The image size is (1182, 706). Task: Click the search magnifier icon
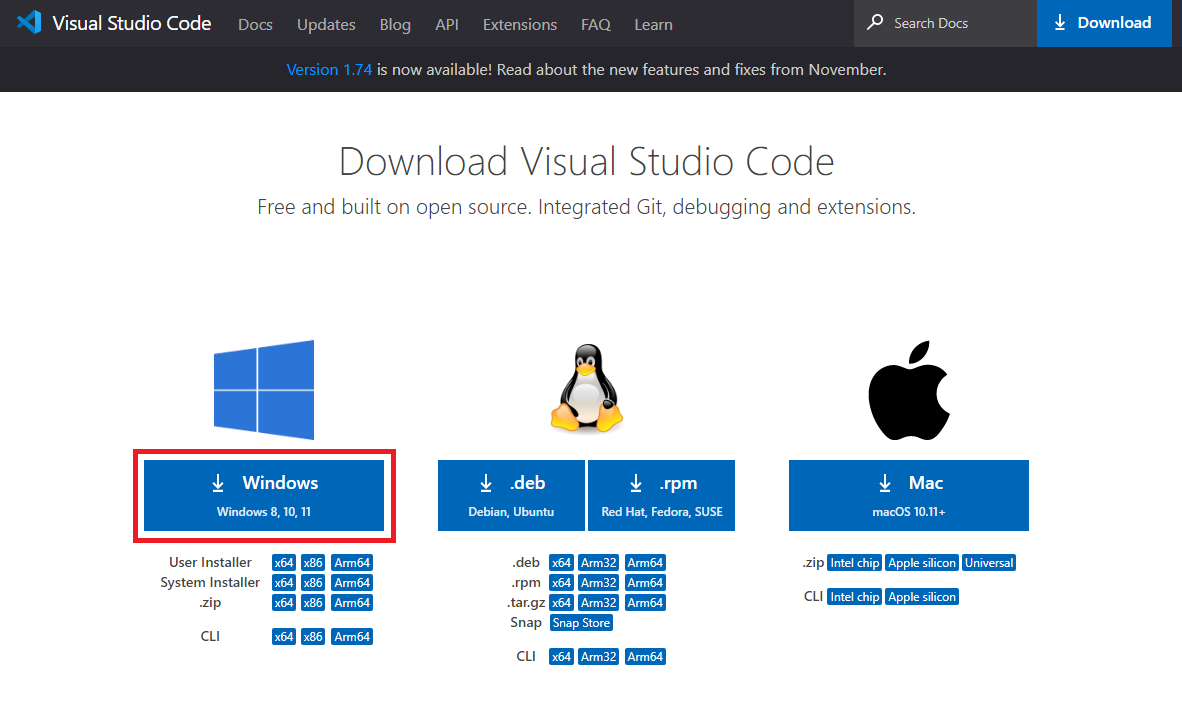click(x=874, y=23)
